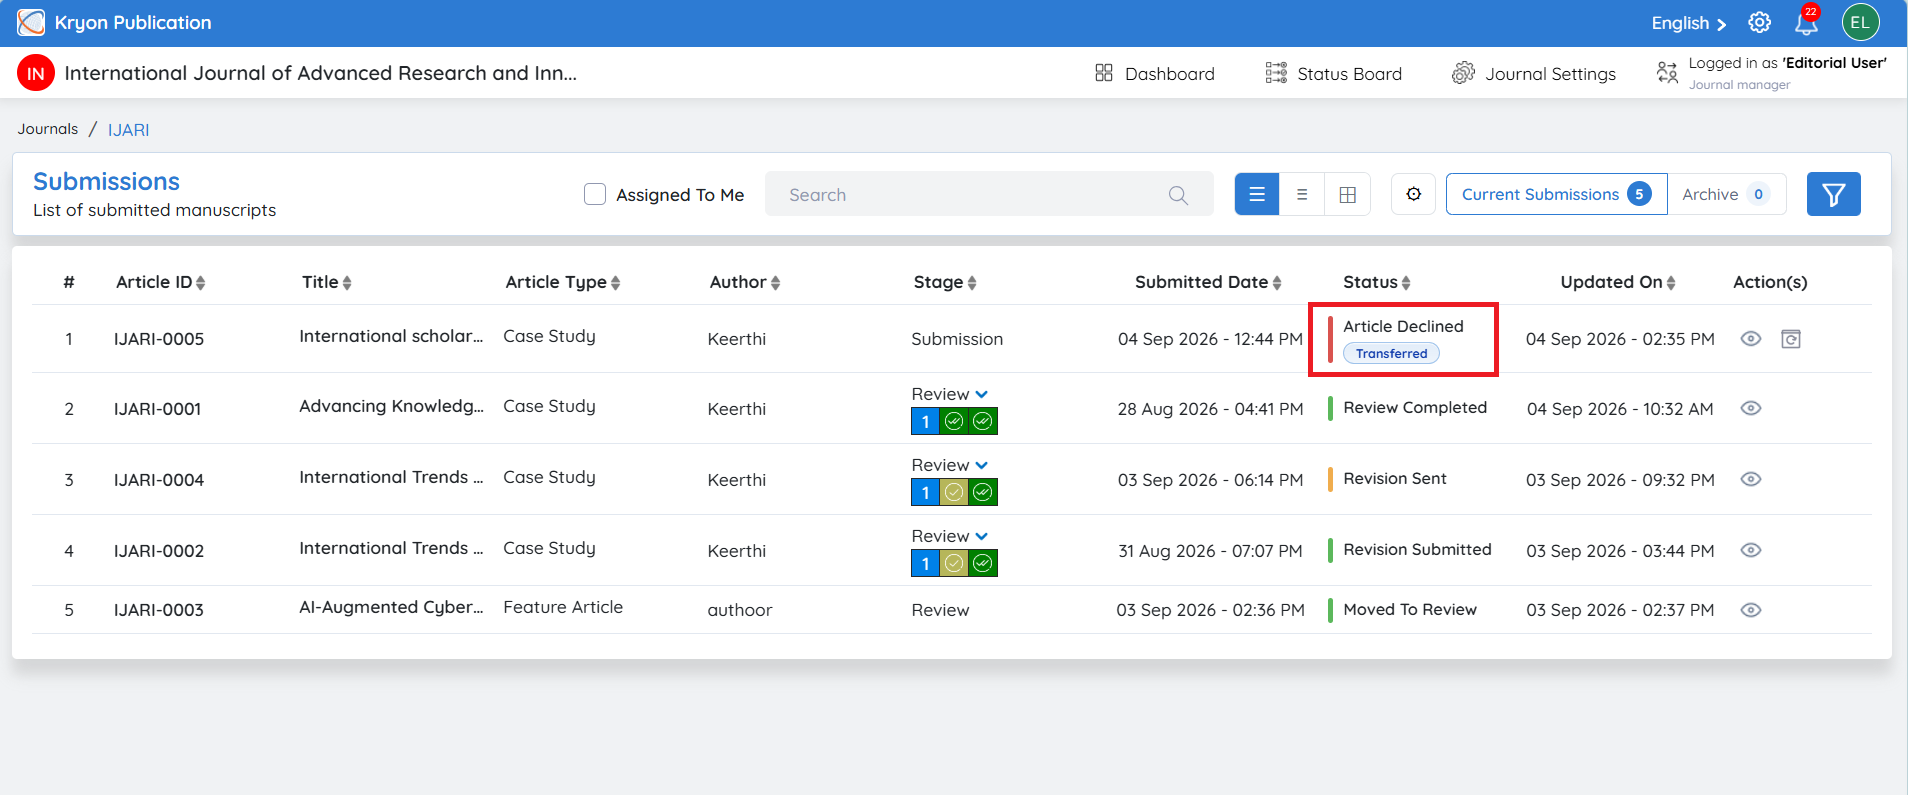
Task: Click the AI-Augmented Cyber... title cell
Action: (391, 607)
